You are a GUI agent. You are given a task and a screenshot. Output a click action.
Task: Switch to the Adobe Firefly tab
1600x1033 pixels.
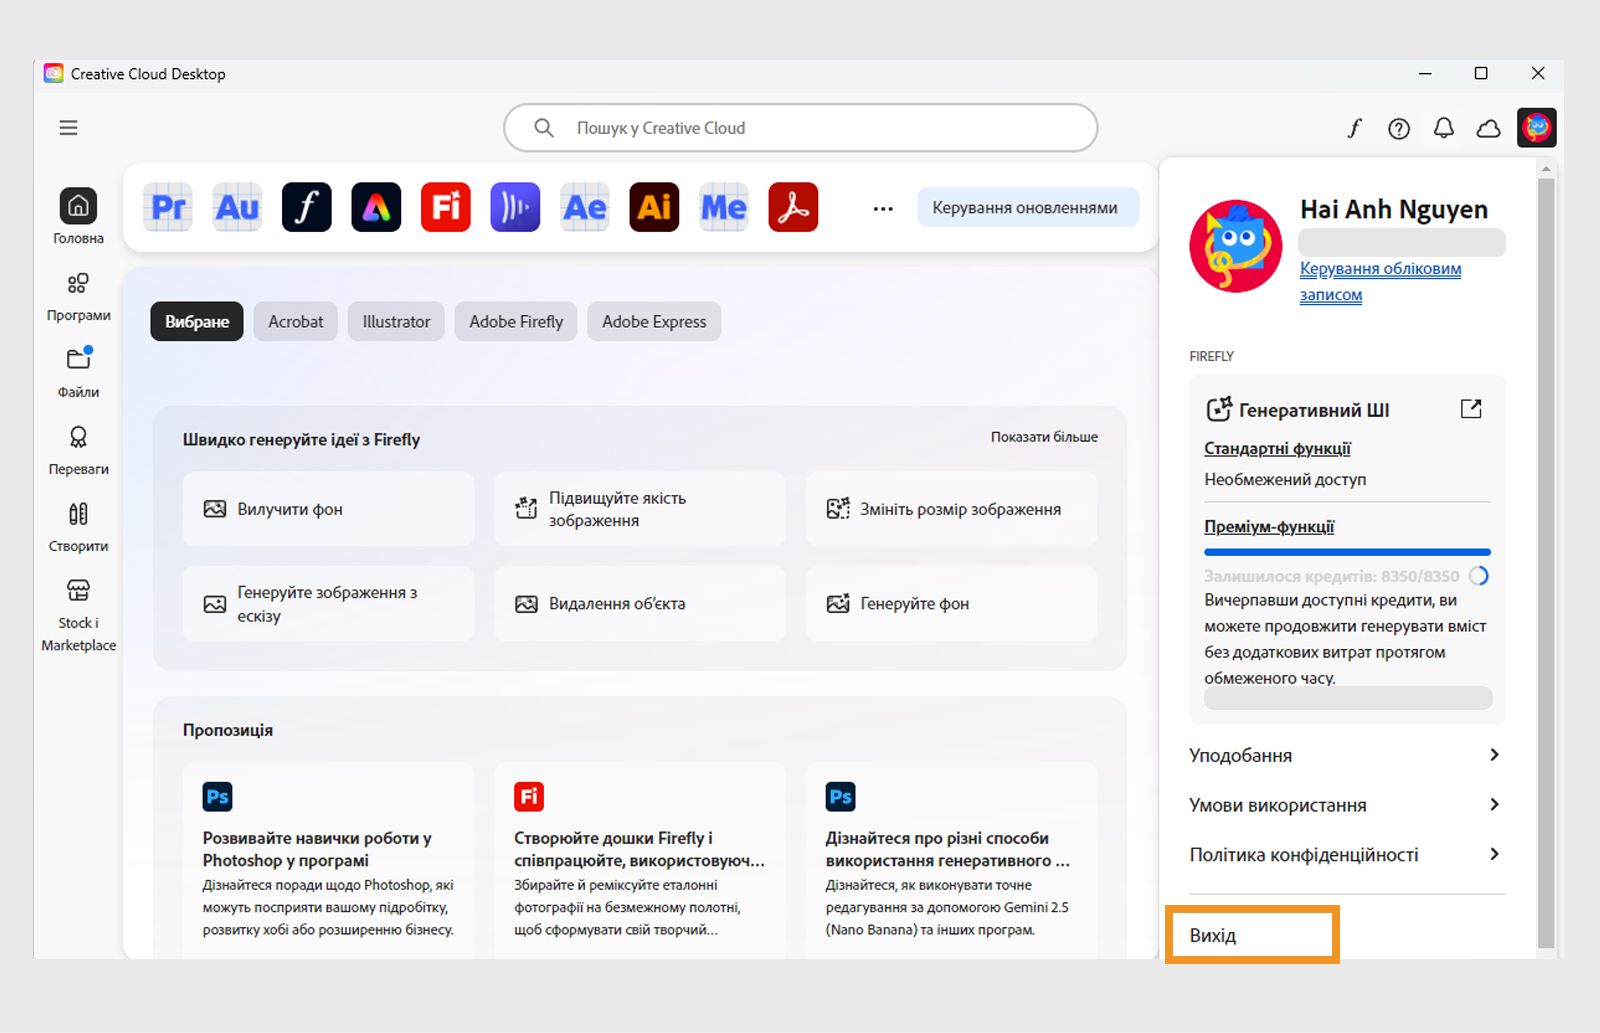click(x=516, y=321)
